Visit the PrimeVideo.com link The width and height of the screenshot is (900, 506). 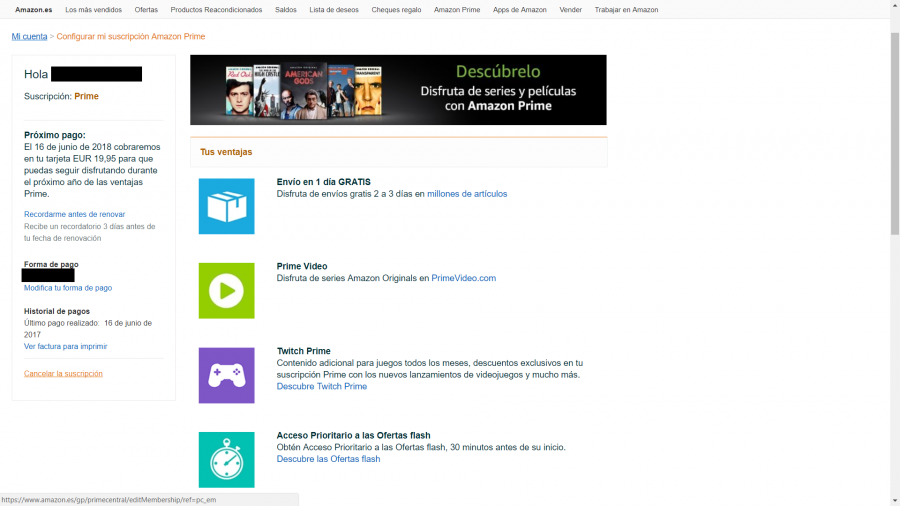click(x=463, y=278)
